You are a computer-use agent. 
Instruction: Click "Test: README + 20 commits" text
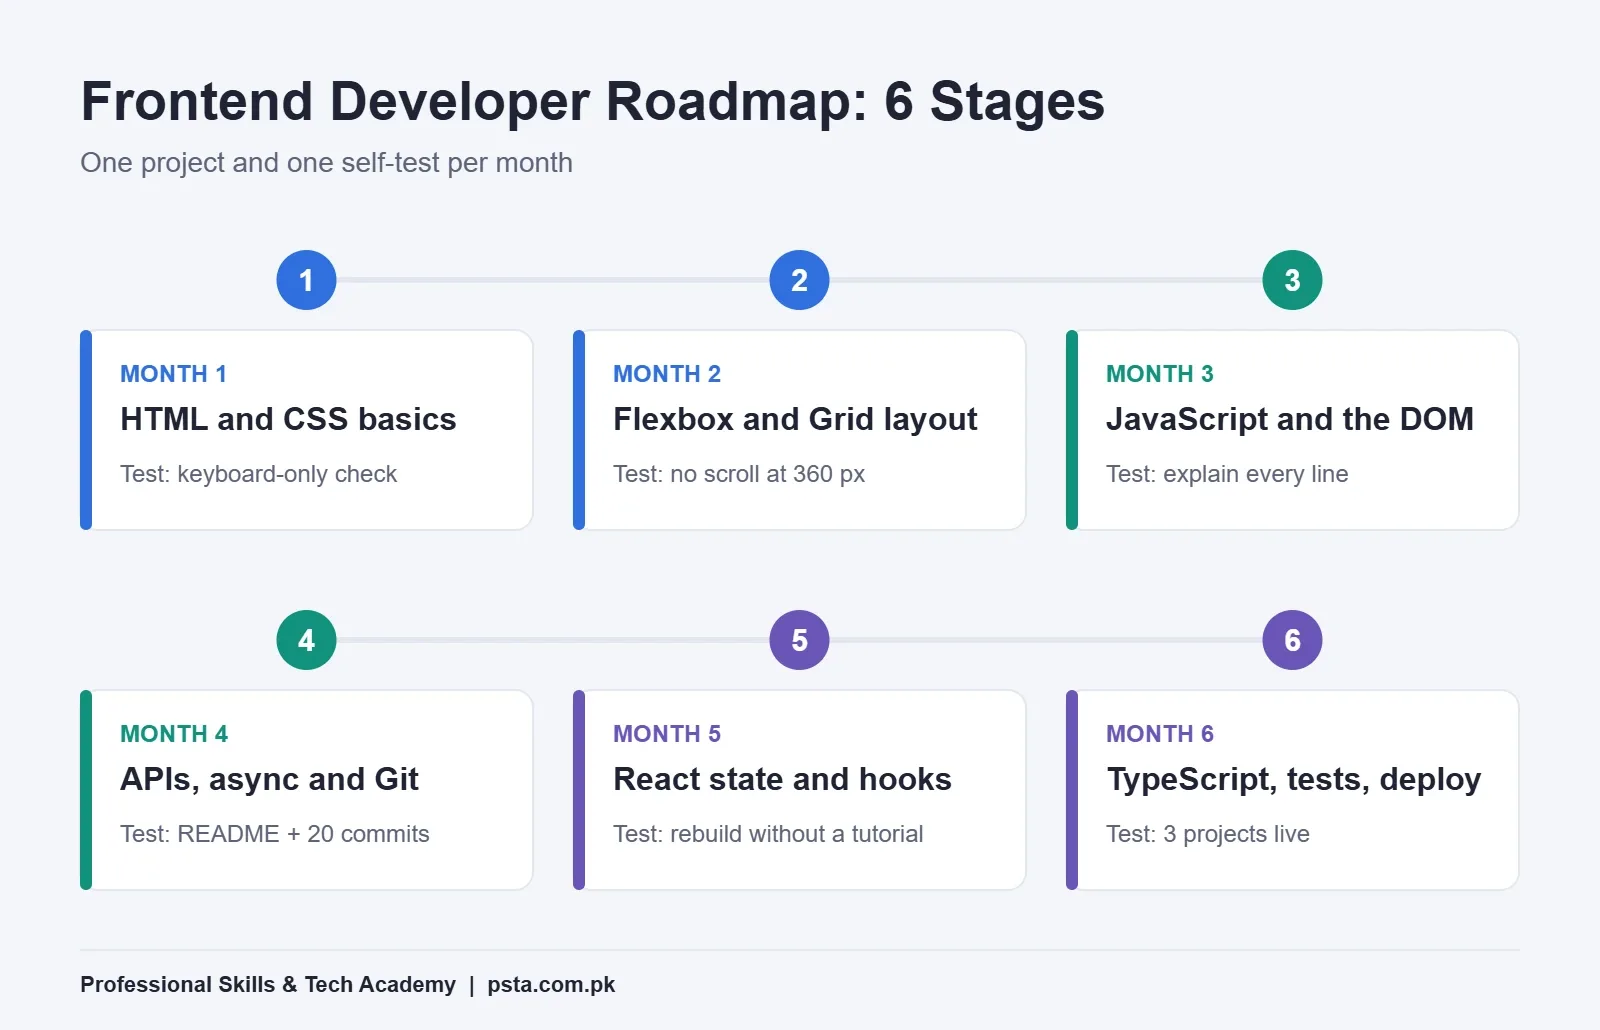point(274,834)
